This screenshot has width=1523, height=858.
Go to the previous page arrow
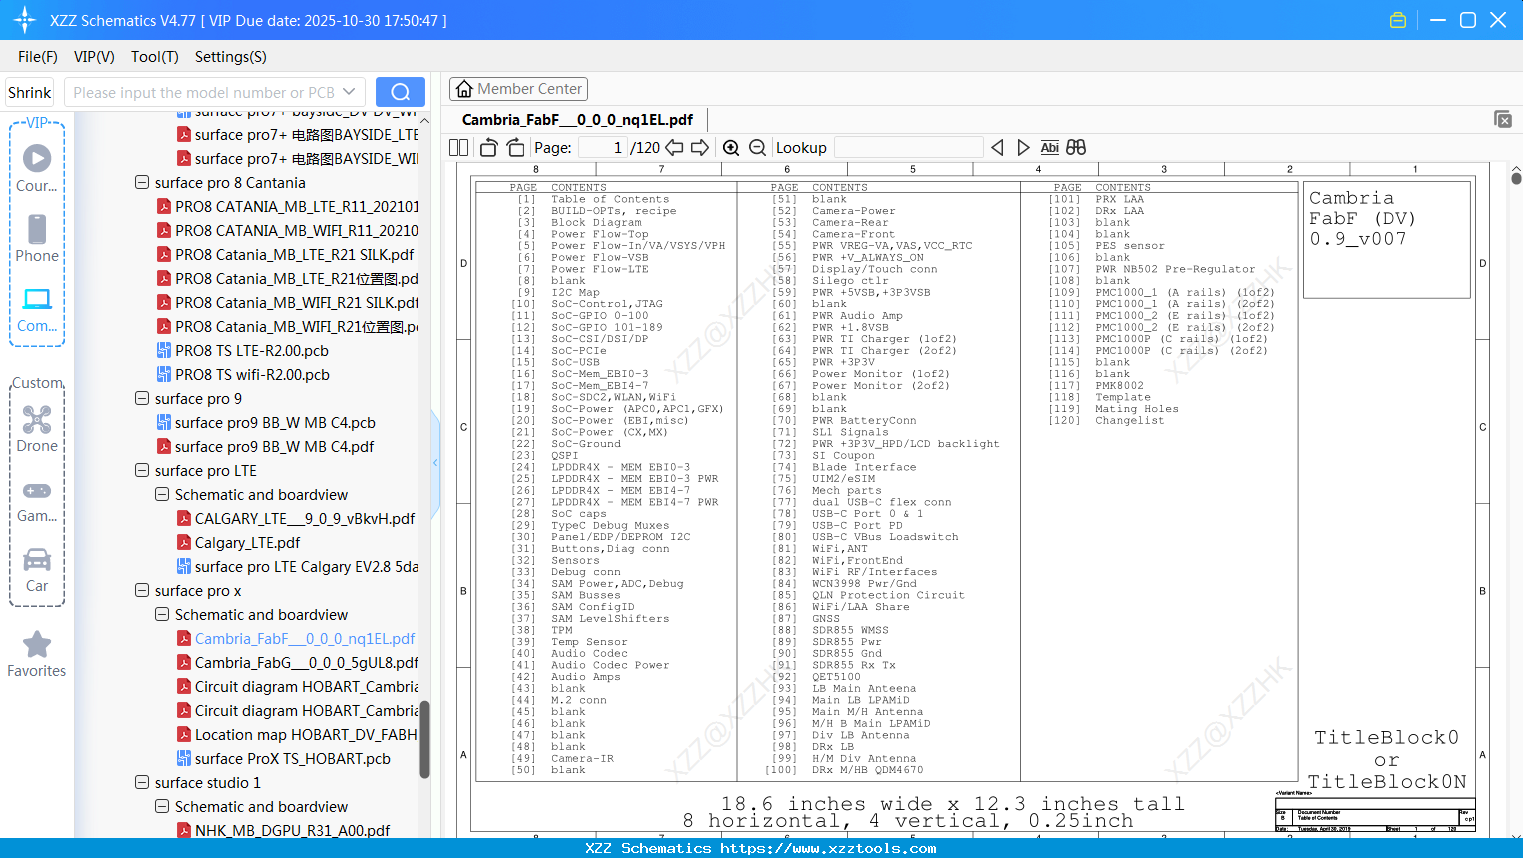(674, 148)
